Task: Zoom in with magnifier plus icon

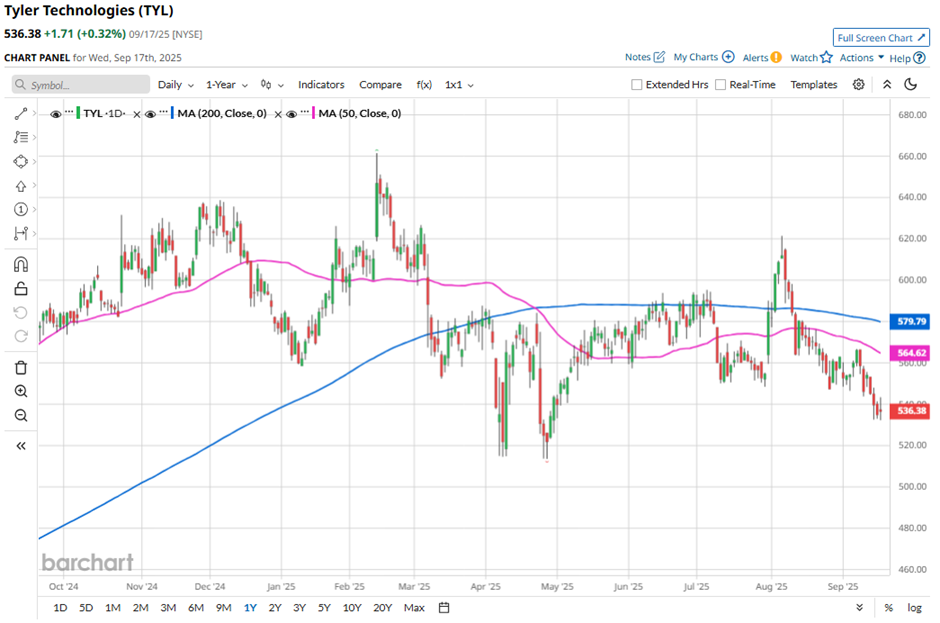Action: point(21,392)
